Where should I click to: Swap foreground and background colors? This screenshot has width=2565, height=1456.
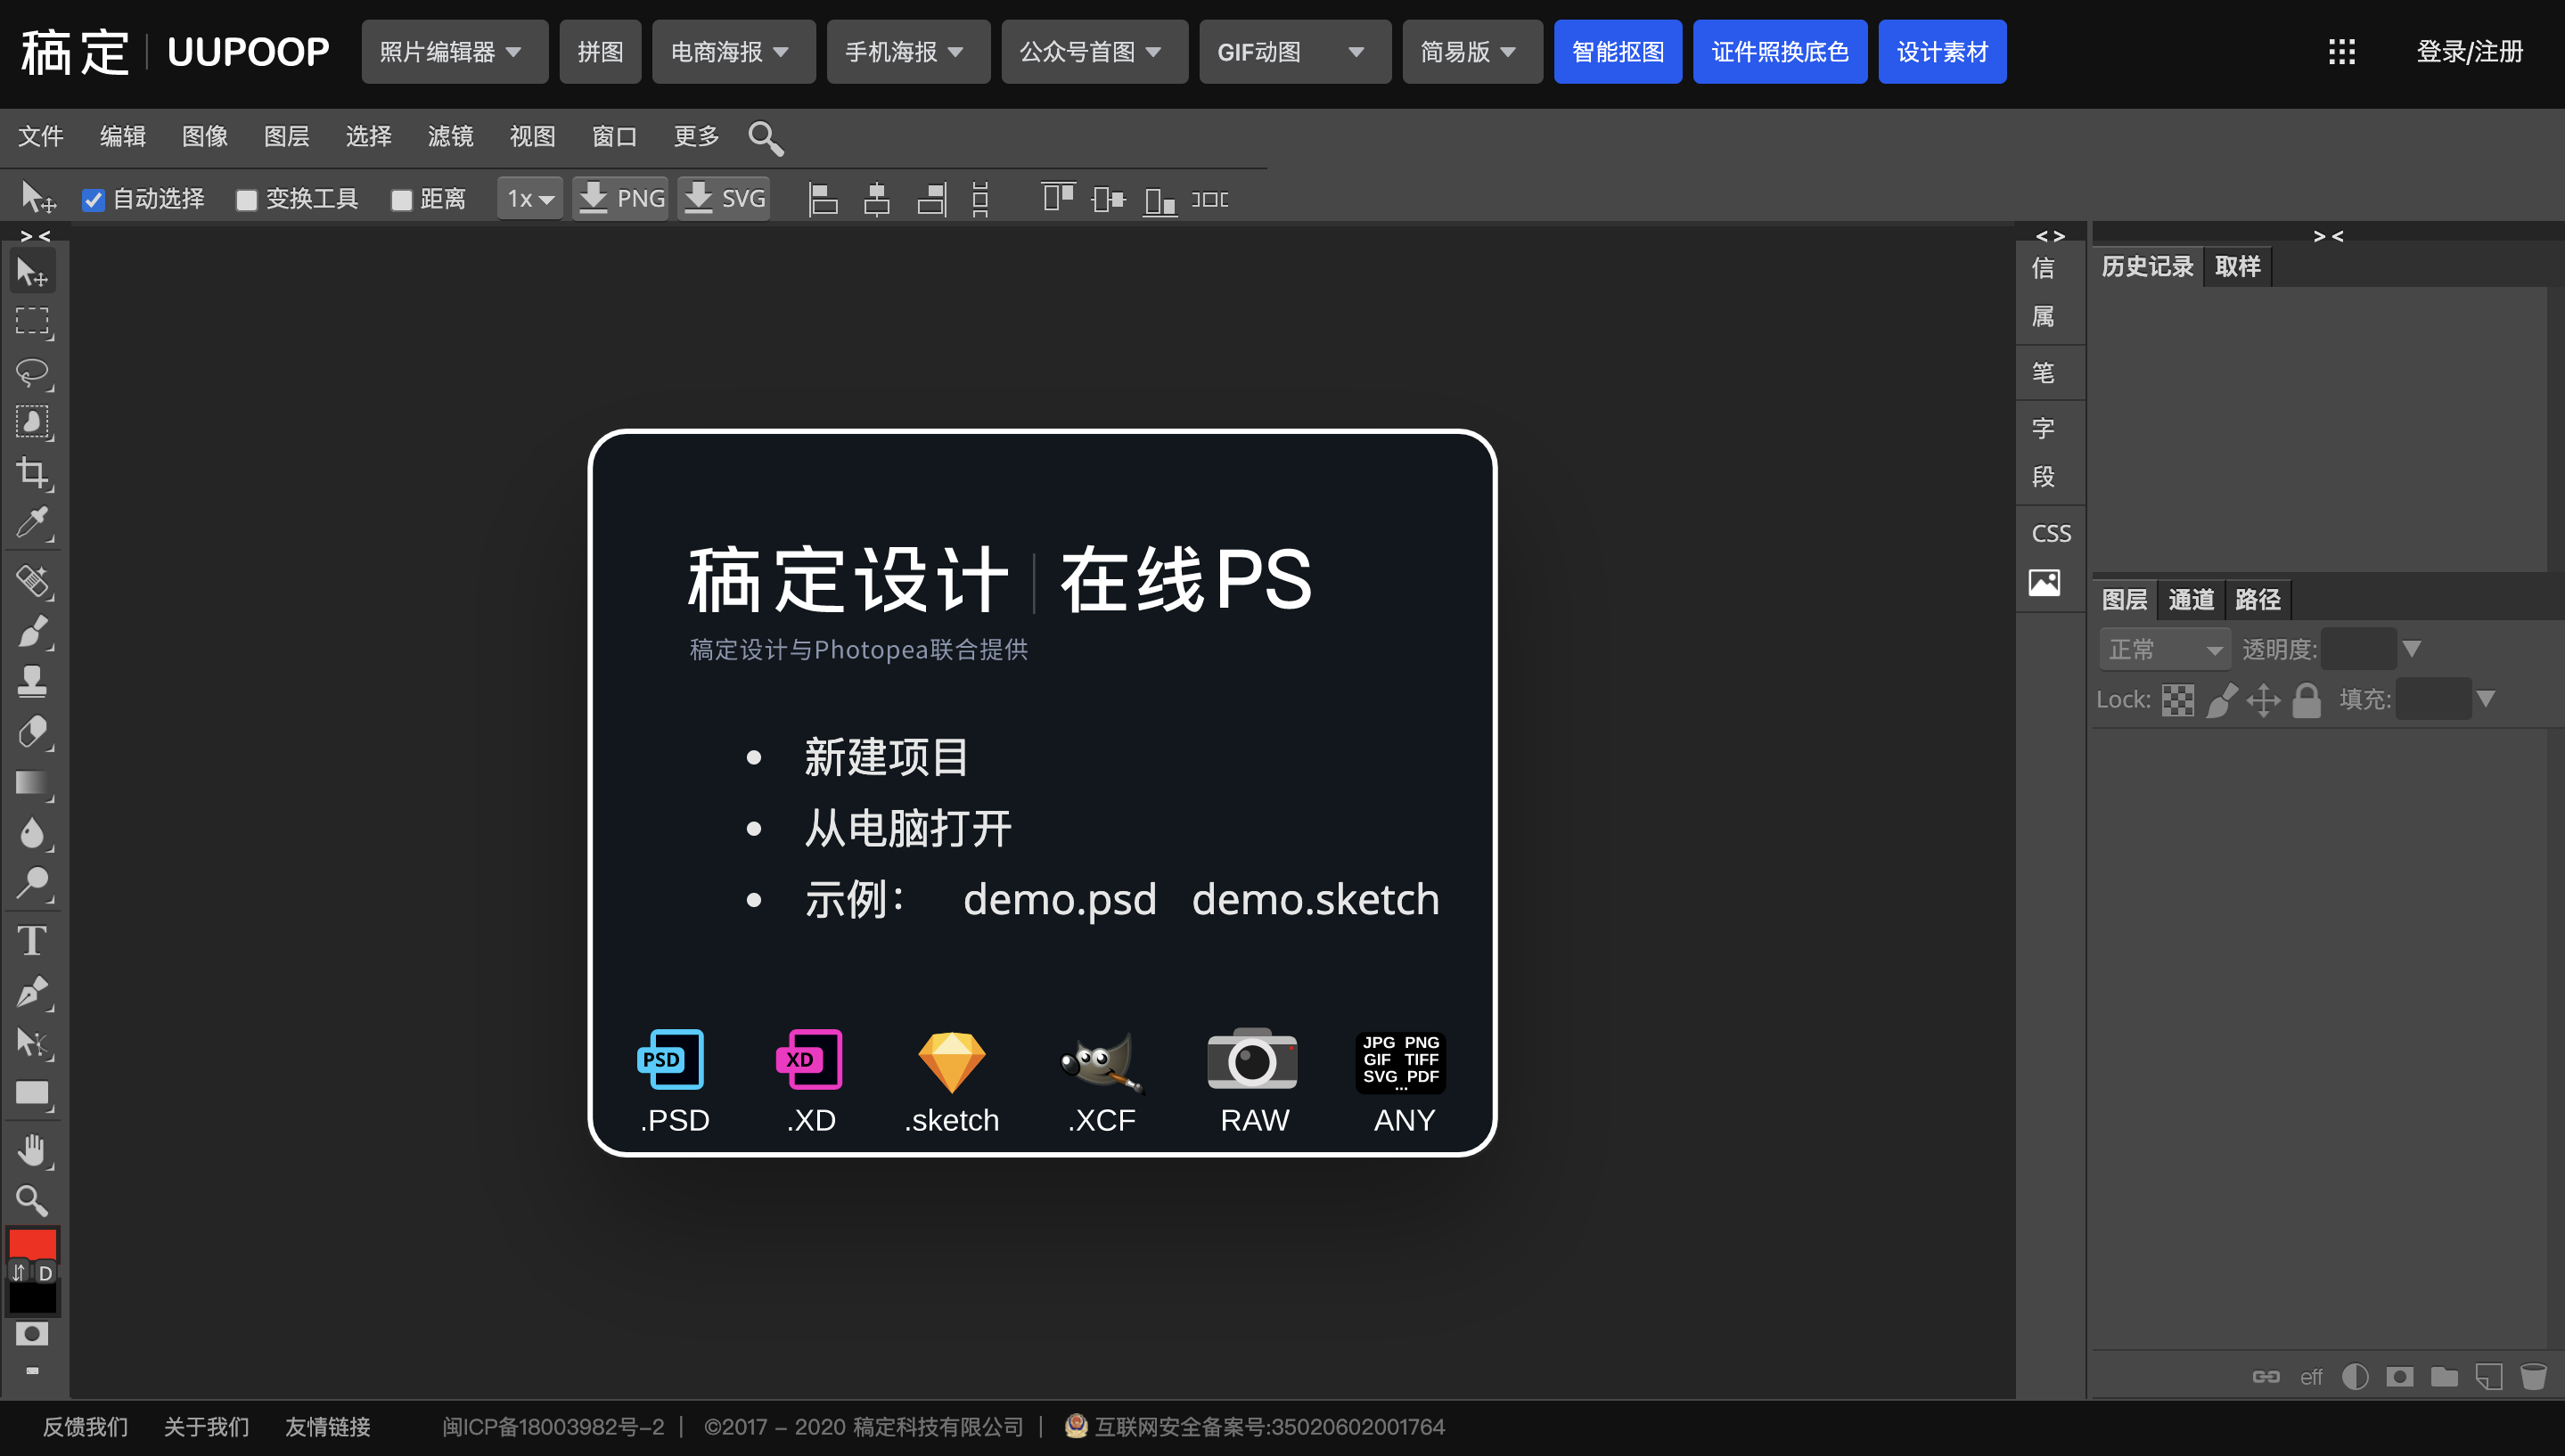(19, 1273)
